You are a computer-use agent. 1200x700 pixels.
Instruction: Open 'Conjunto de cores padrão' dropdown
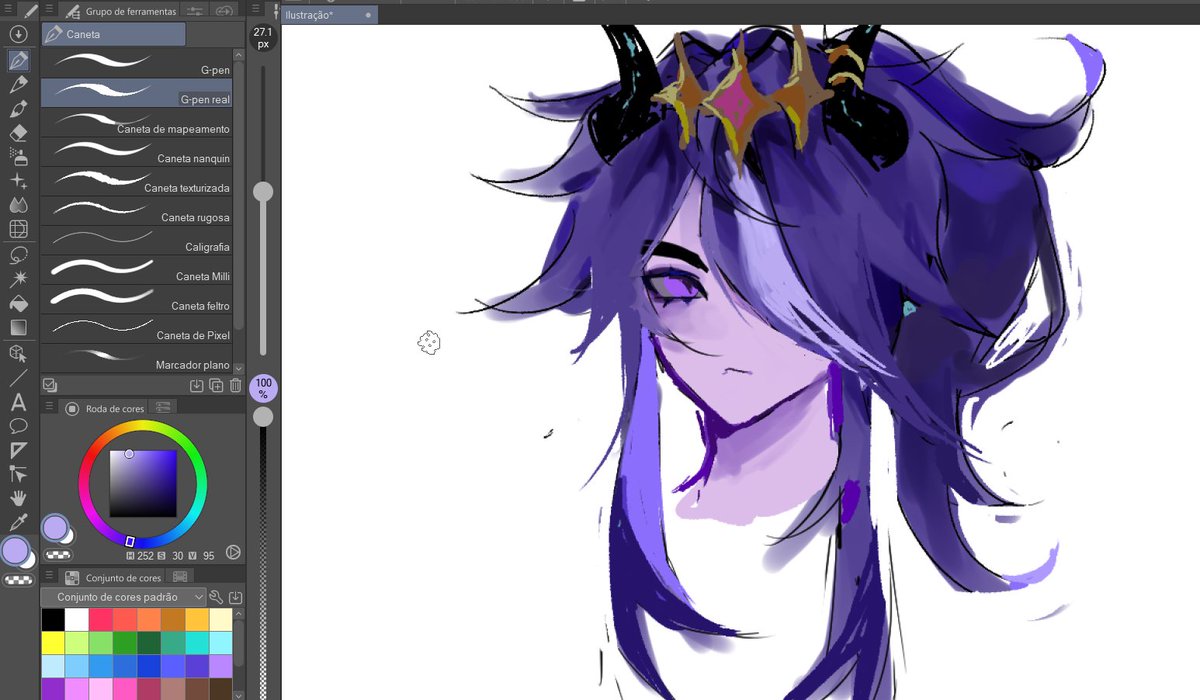124,597
